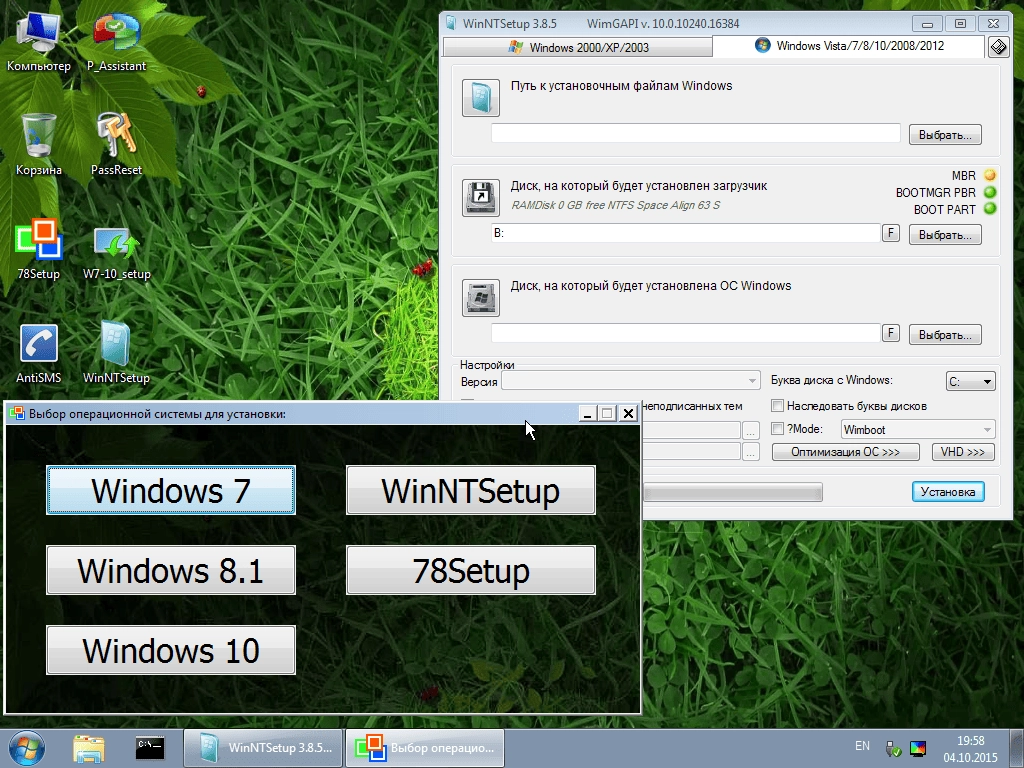Click the first browse ... button under неподписанных тем
Viewport: 1024px width, 768px height.
tap(750, 430)
